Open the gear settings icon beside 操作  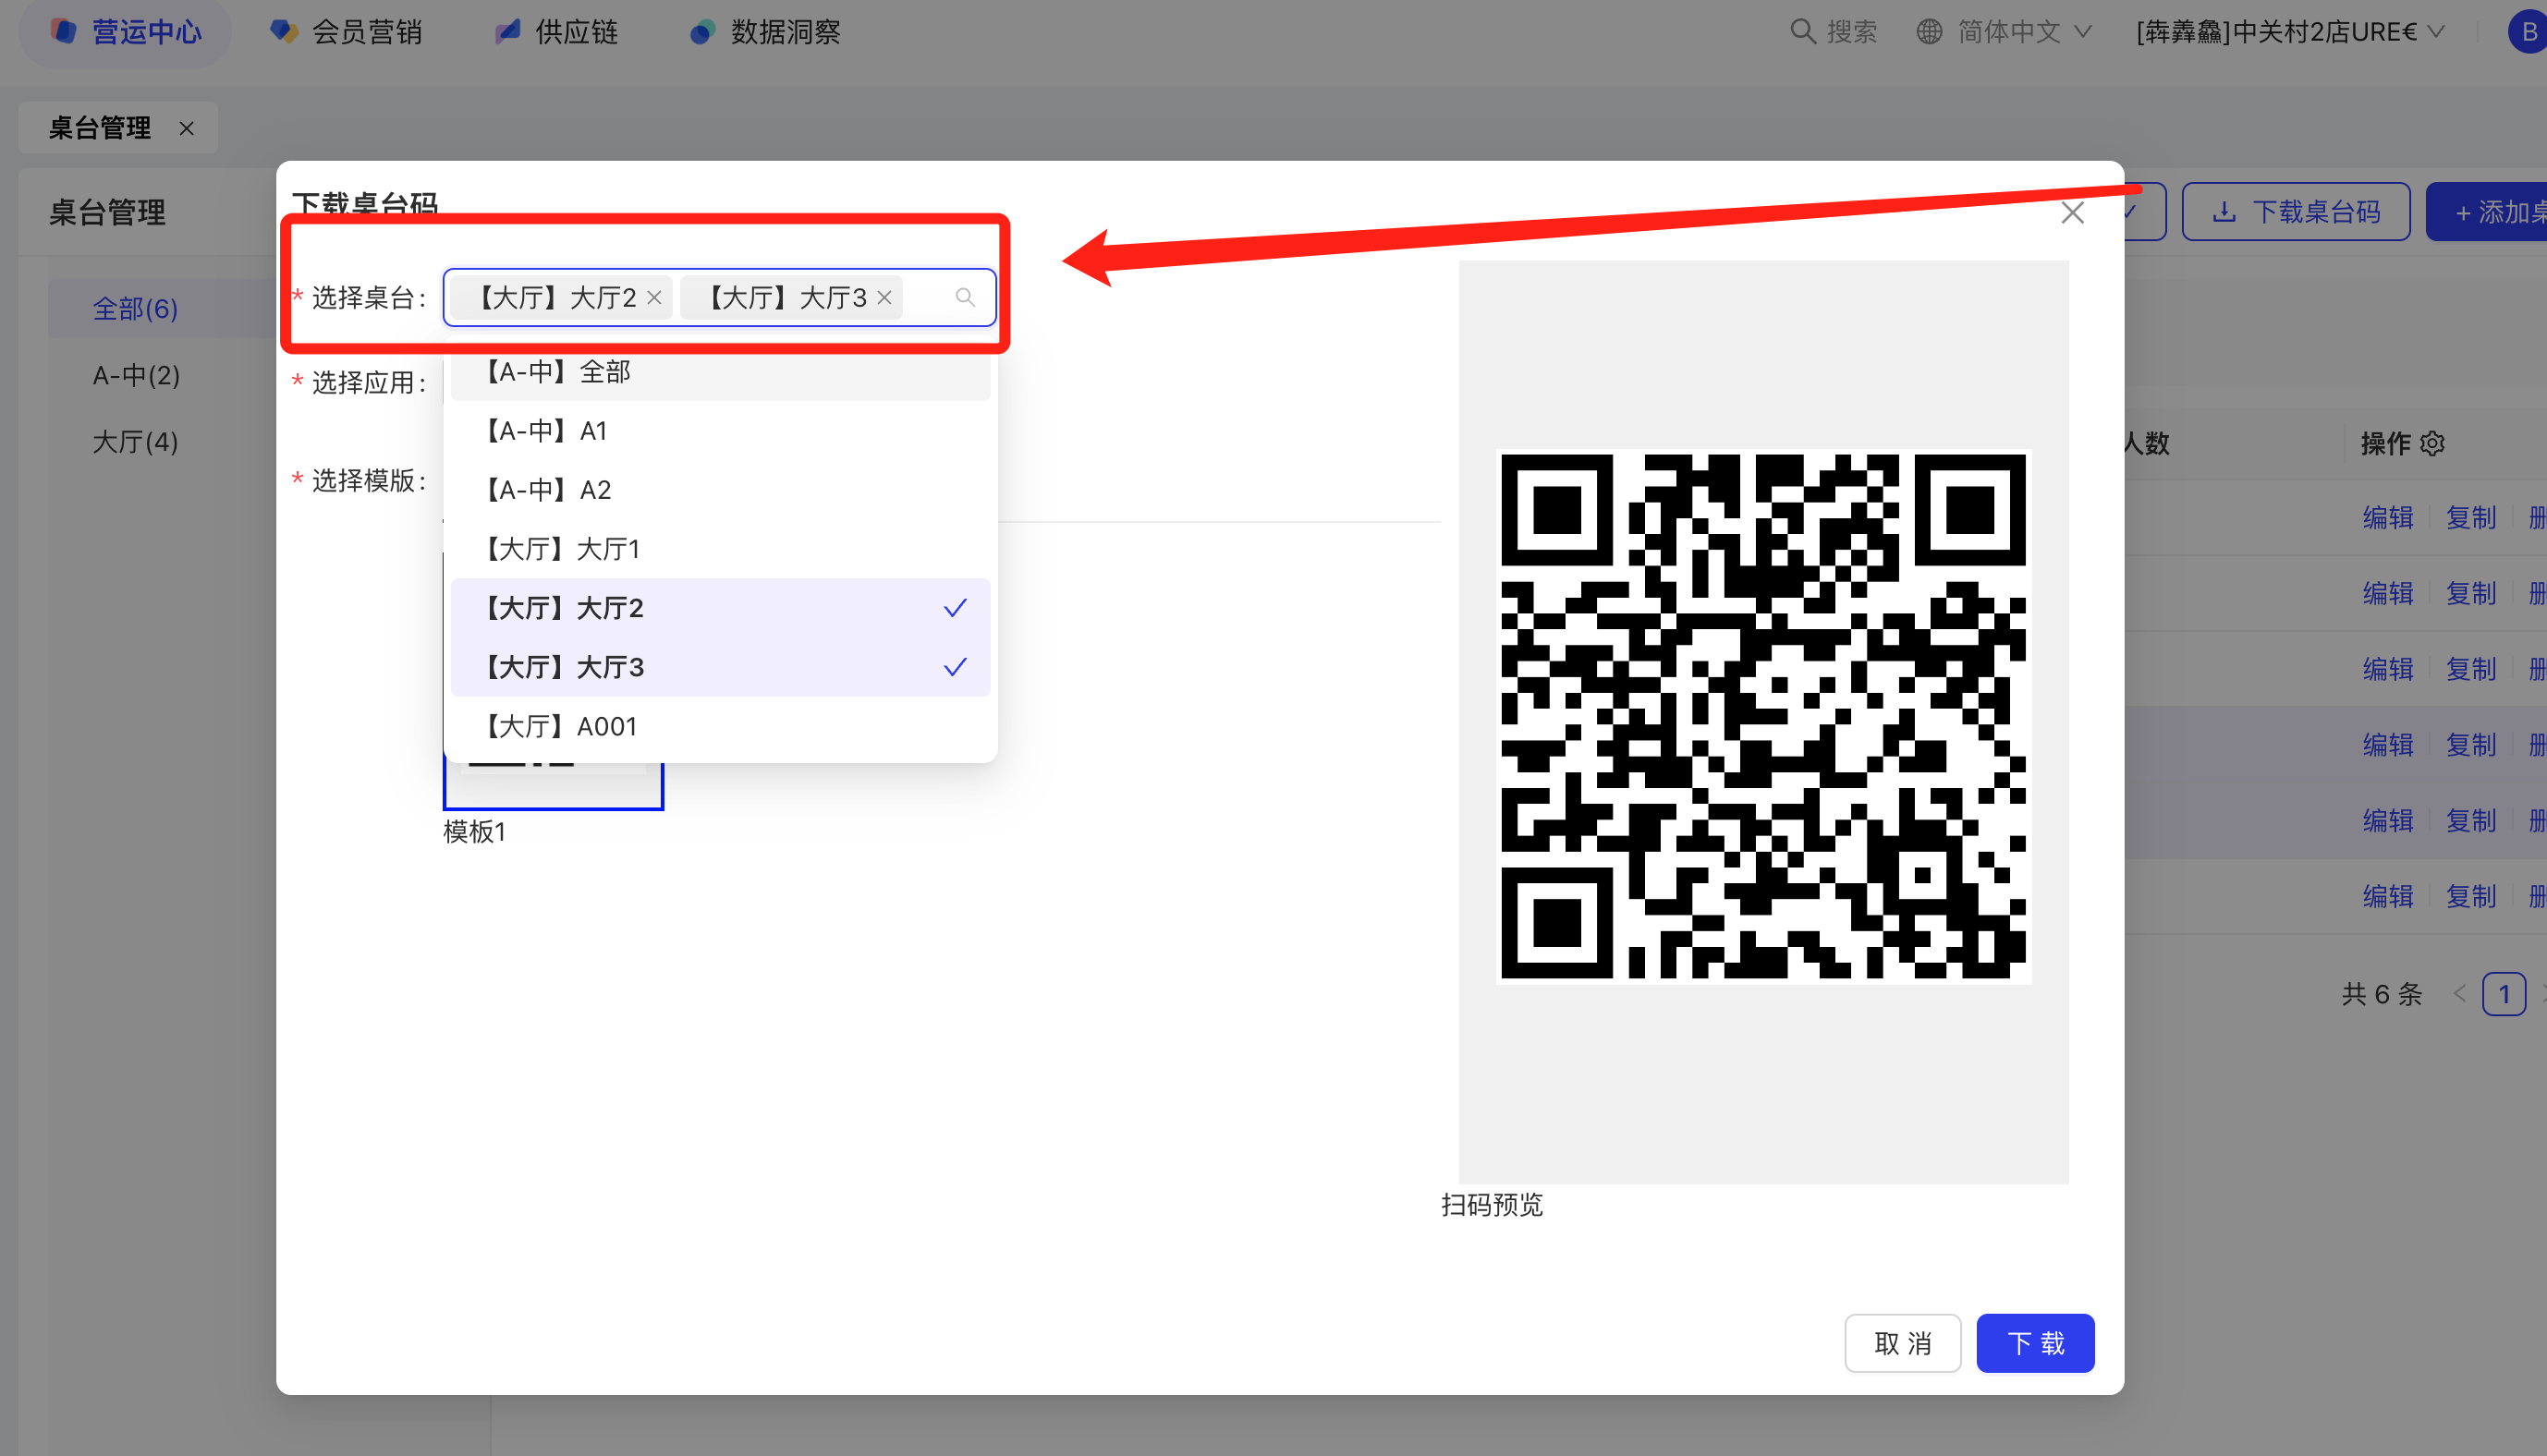[x=2433, y=443]
